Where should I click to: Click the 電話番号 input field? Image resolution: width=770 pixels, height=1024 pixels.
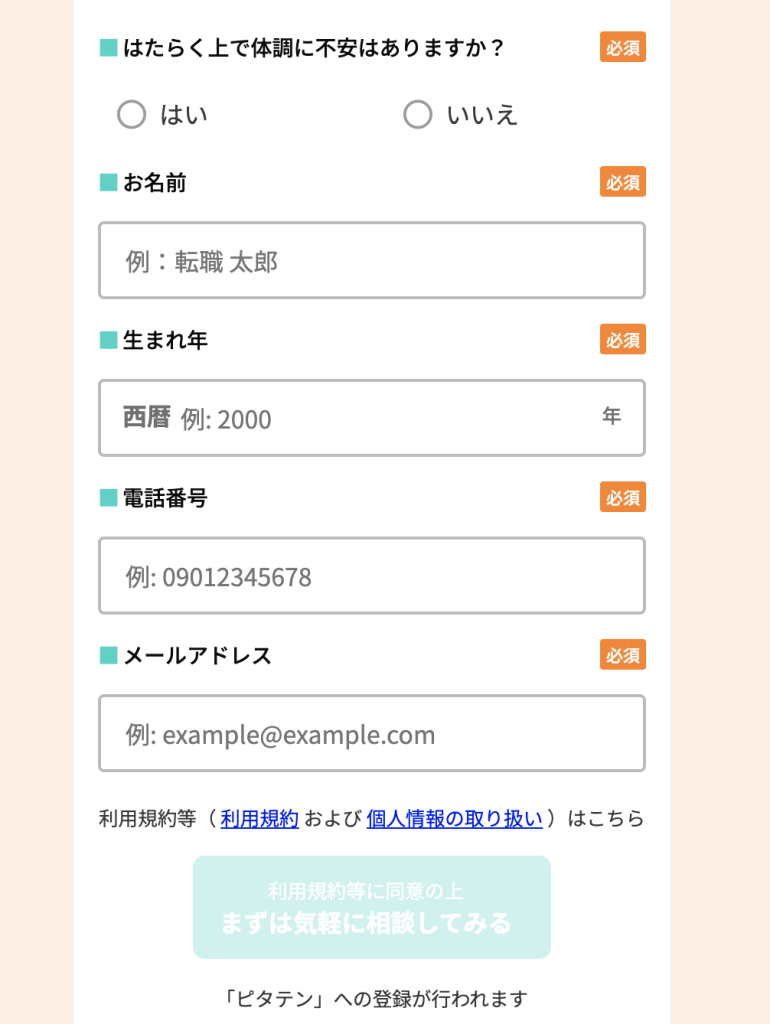[x=371, y=576]
